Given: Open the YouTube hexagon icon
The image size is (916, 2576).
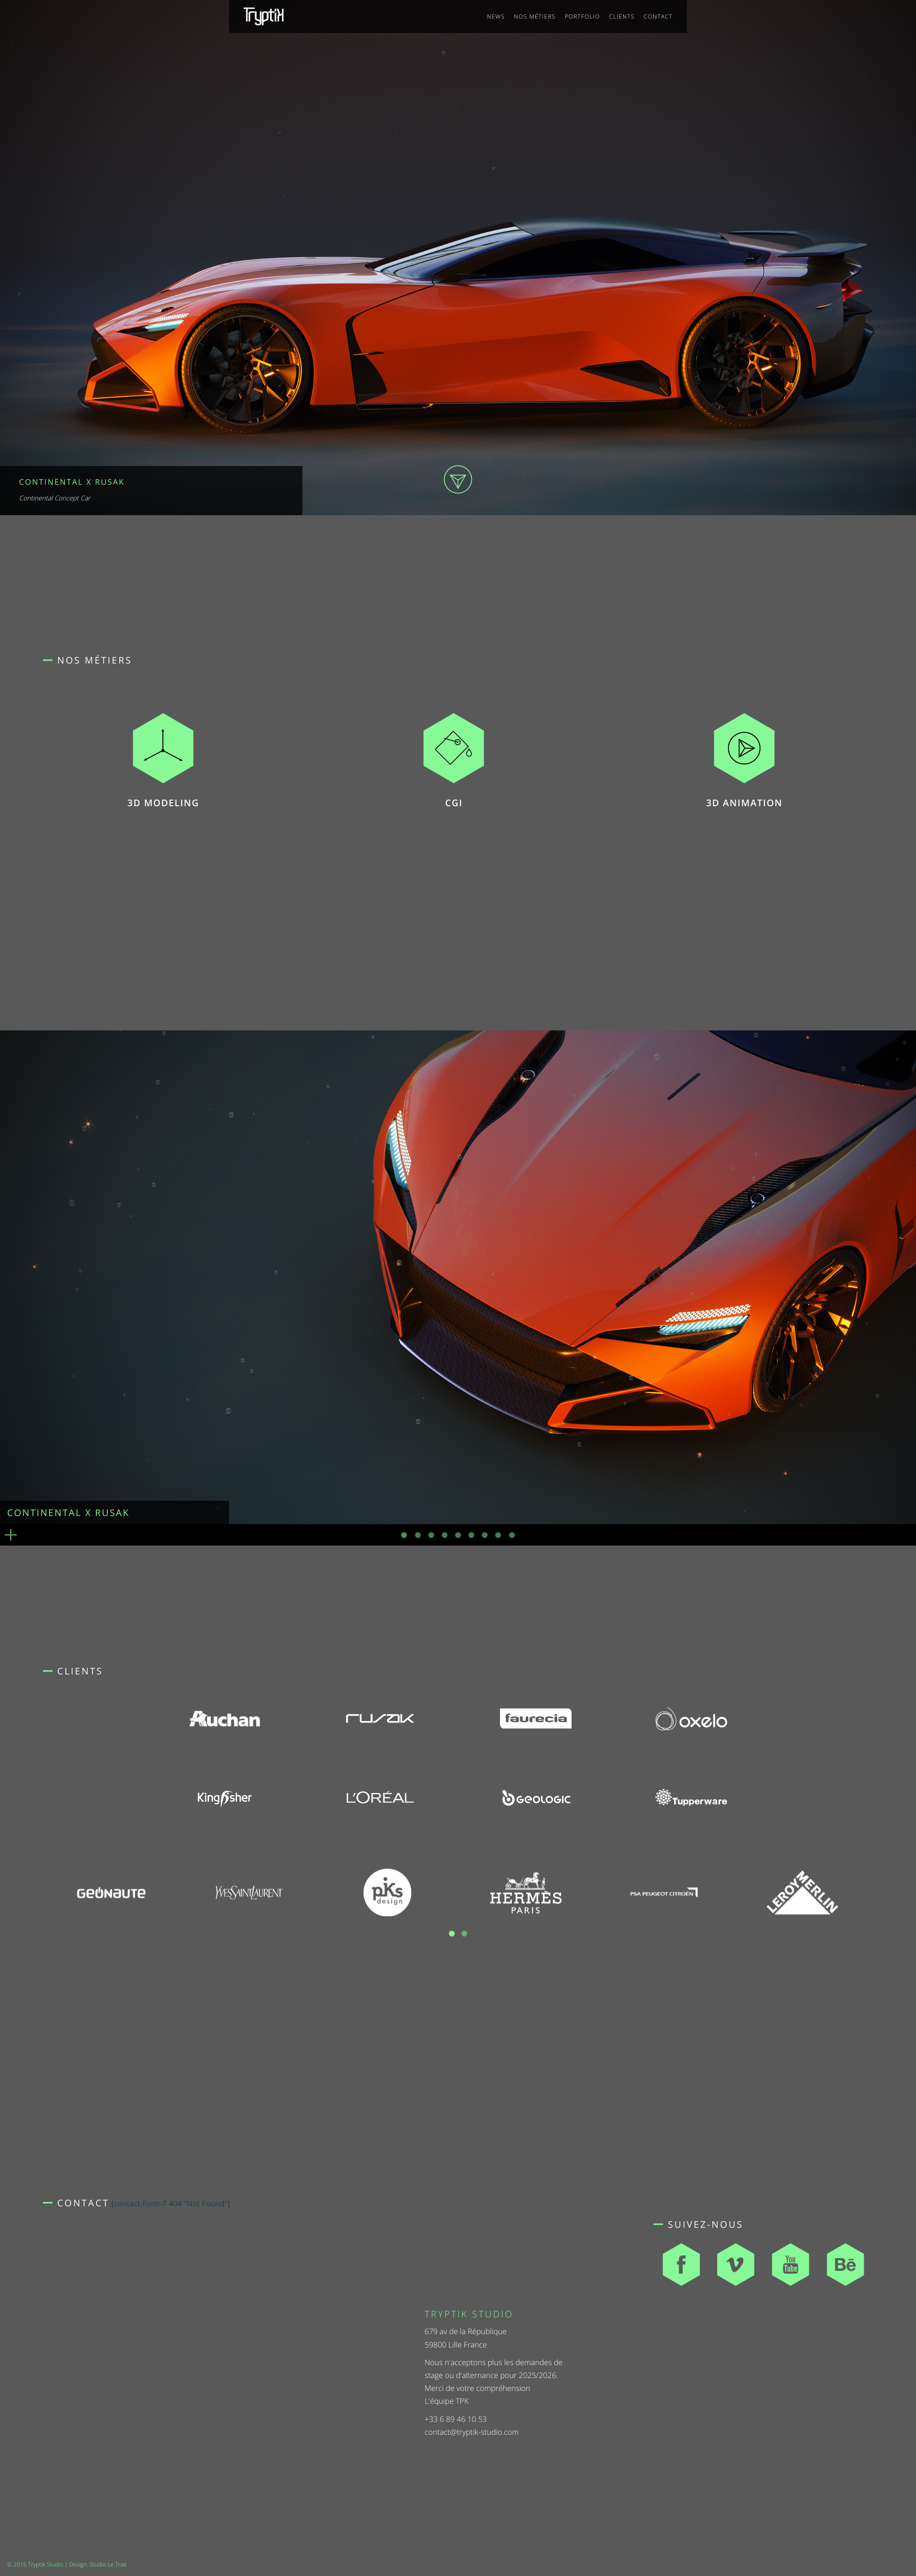Looking at the screenshot, I should pos(791,2264).
